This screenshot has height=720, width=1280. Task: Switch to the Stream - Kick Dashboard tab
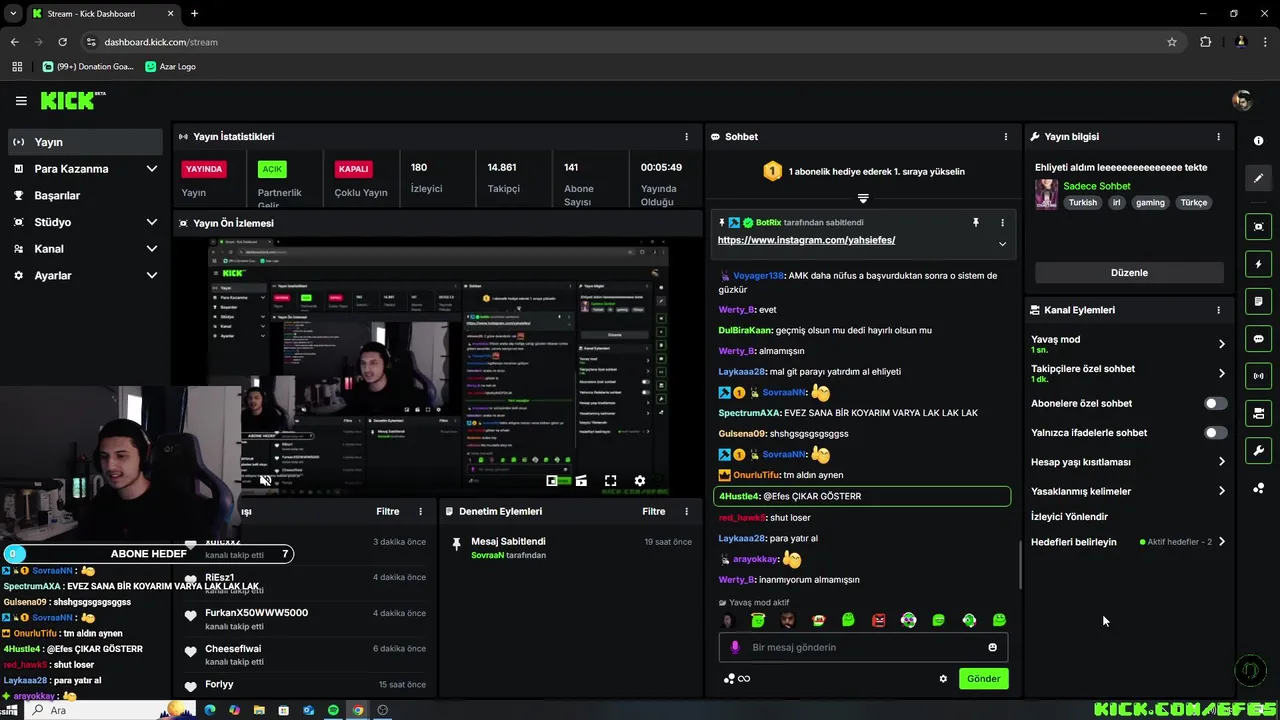pos(104,14)
